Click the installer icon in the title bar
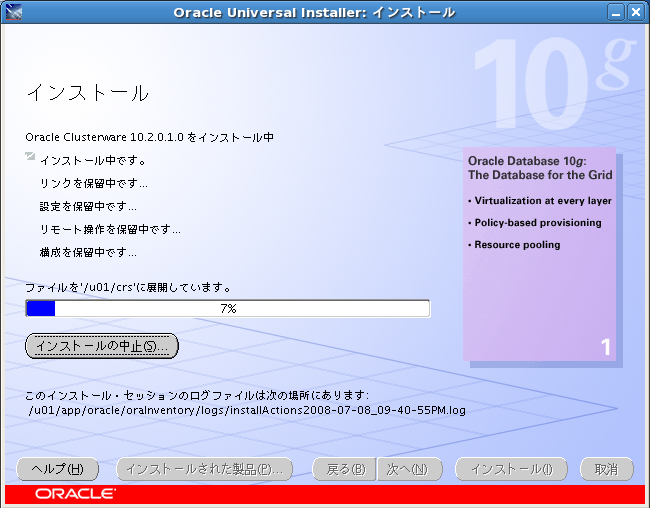 pyautogui.click(x=14, y=12)
